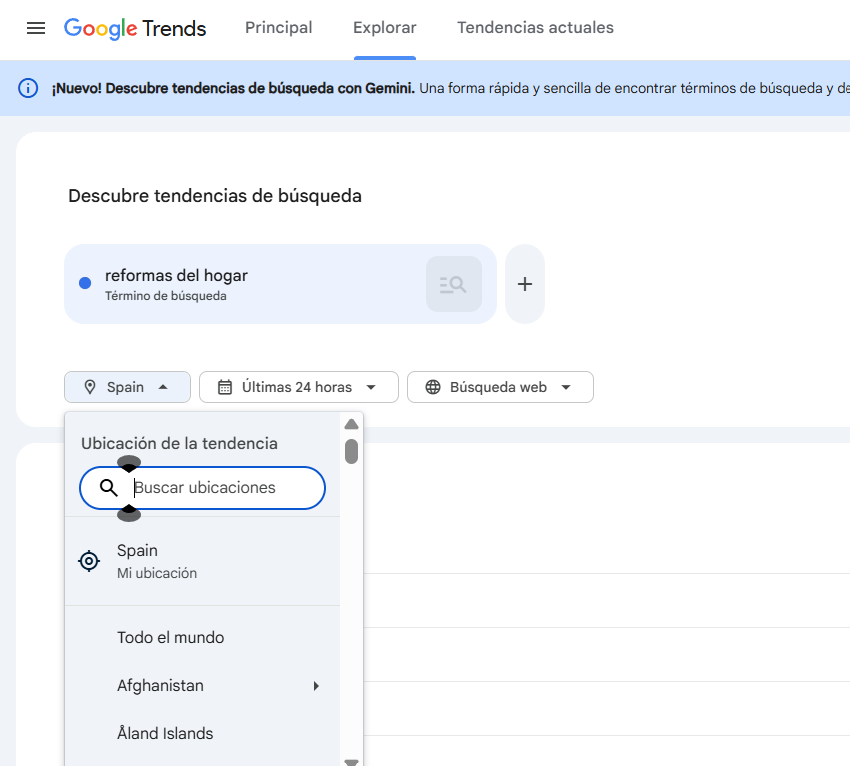Click the magnifying glass in Buscar ubicaciones
The width and height of the screenshot is (850, 766).
pyautogui.click(x=109, y=488)
